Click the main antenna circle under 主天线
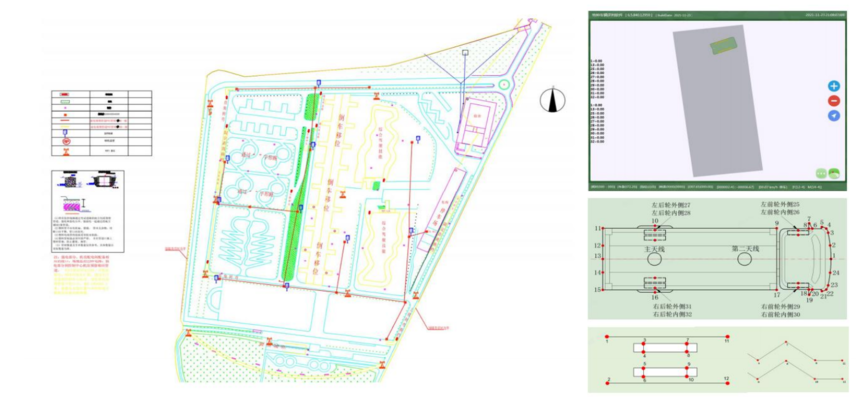The width and height of the screenshot is (860, 400). click(654, 260)
